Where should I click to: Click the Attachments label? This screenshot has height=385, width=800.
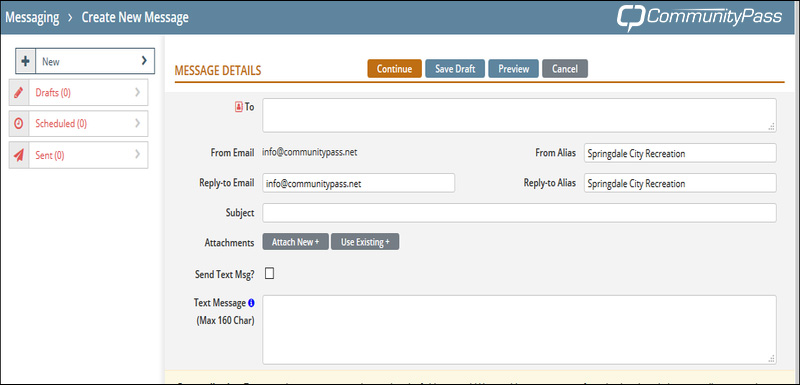coord(229,243)
